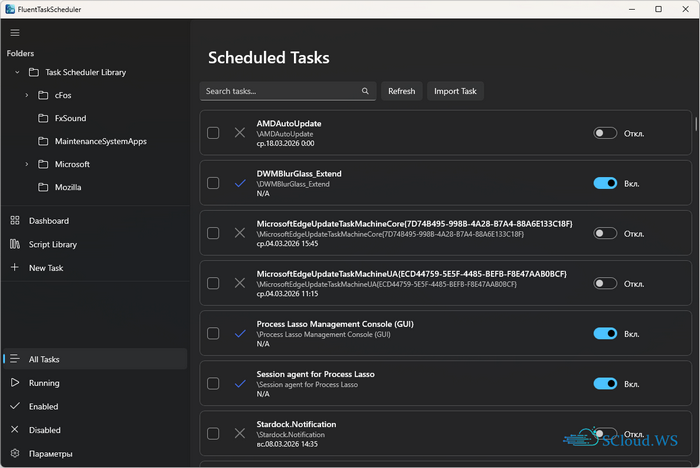The width and height of the screenshot is (700, 468).
Task: Collapse the Task Scheduler Library tree
Action: pyautogui.click(x=17, y=72)
